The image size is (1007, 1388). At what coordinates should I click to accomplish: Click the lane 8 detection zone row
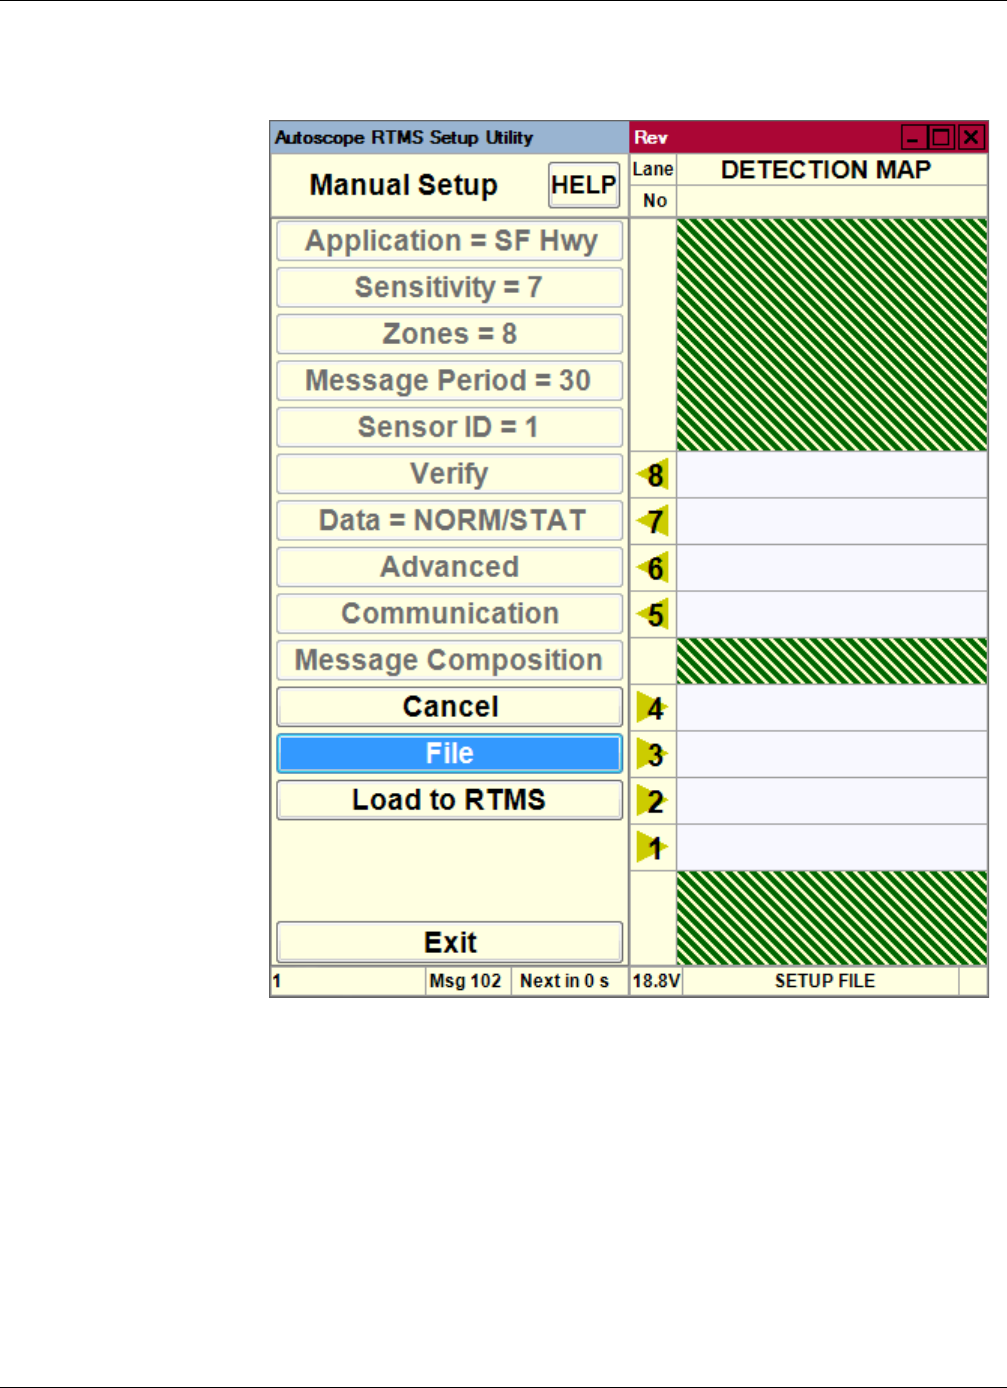(x=832, y=475)
